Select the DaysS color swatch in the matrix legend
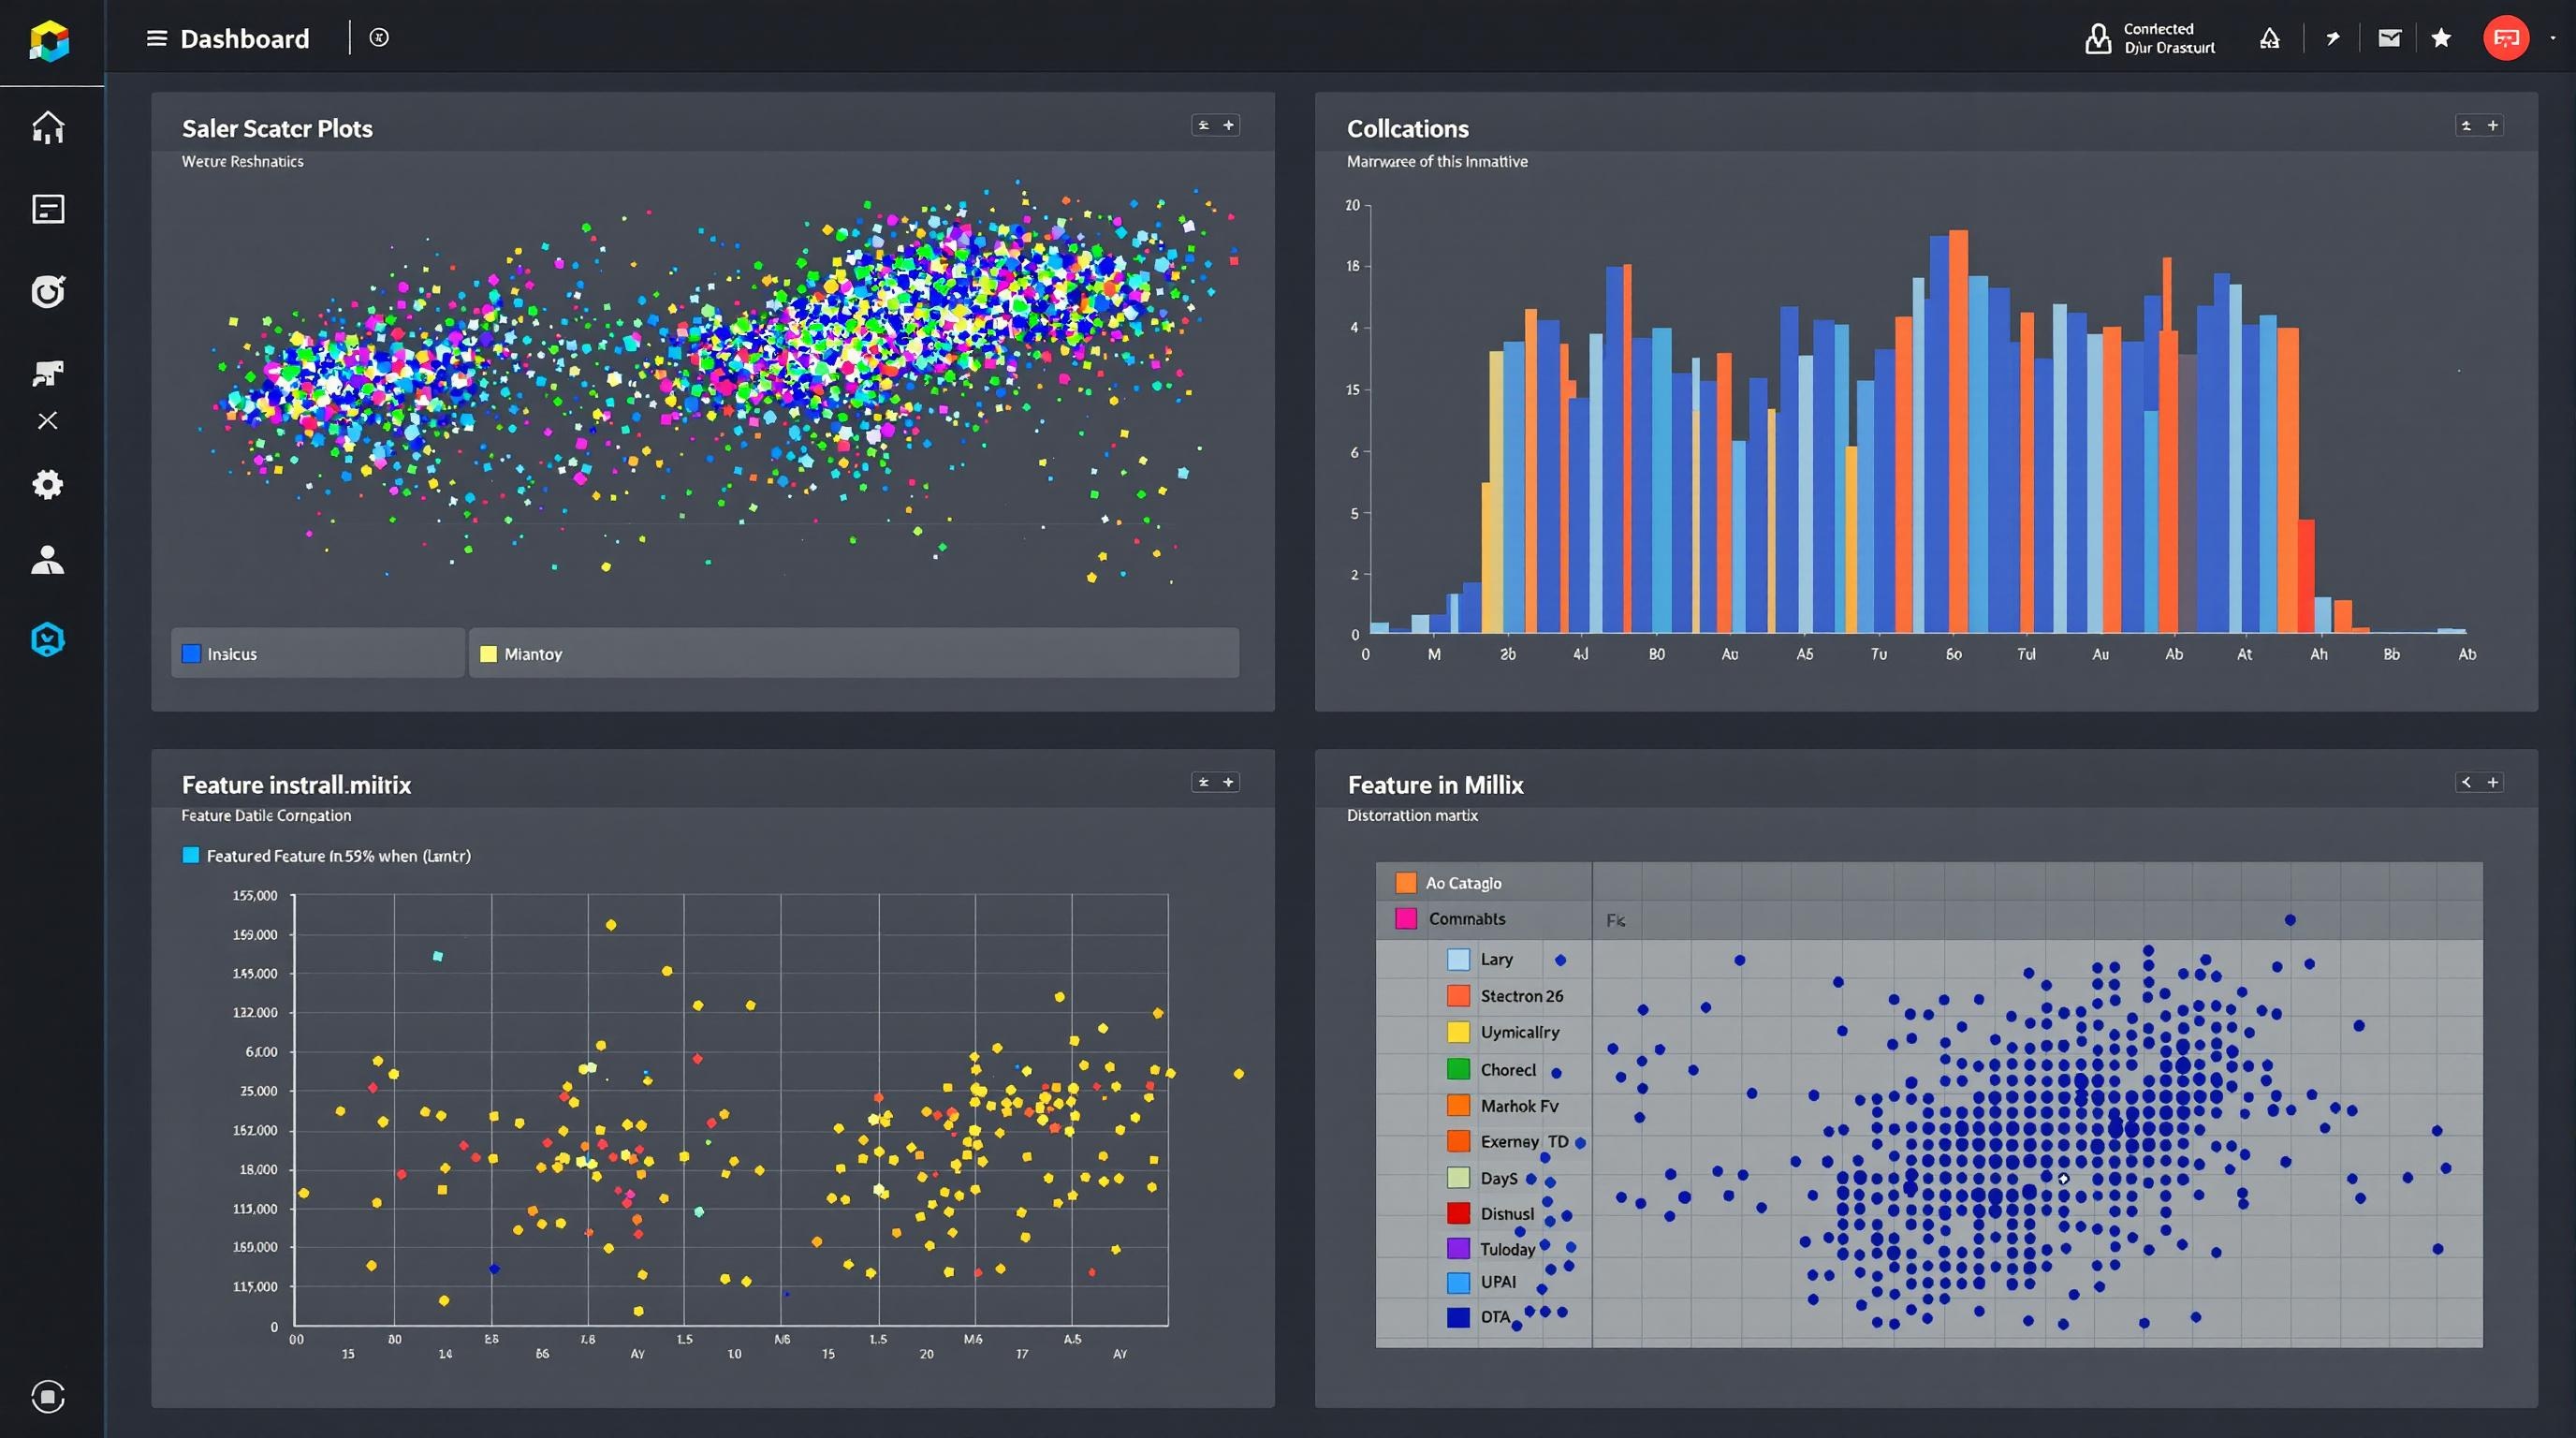The image size is (2576, 1438). pyautogui.click(x=1459, y=1178)
